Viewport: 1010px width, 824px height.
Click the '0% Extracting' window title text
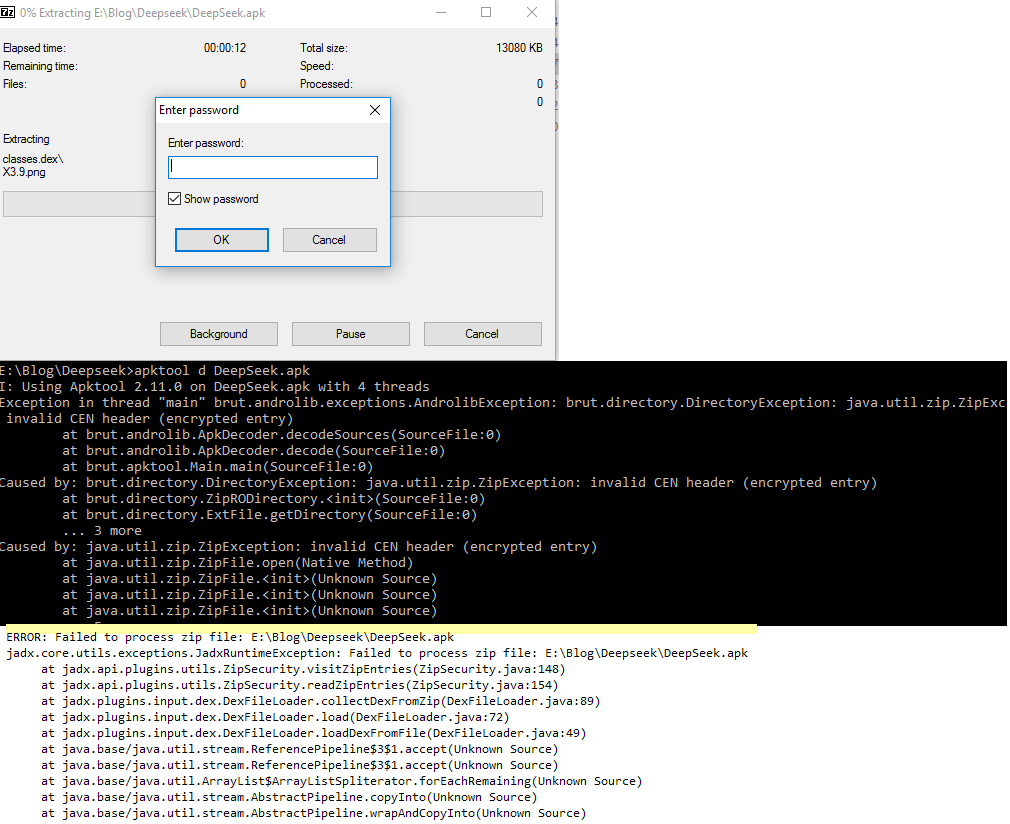pyautogui.click(x=142, y=13)
